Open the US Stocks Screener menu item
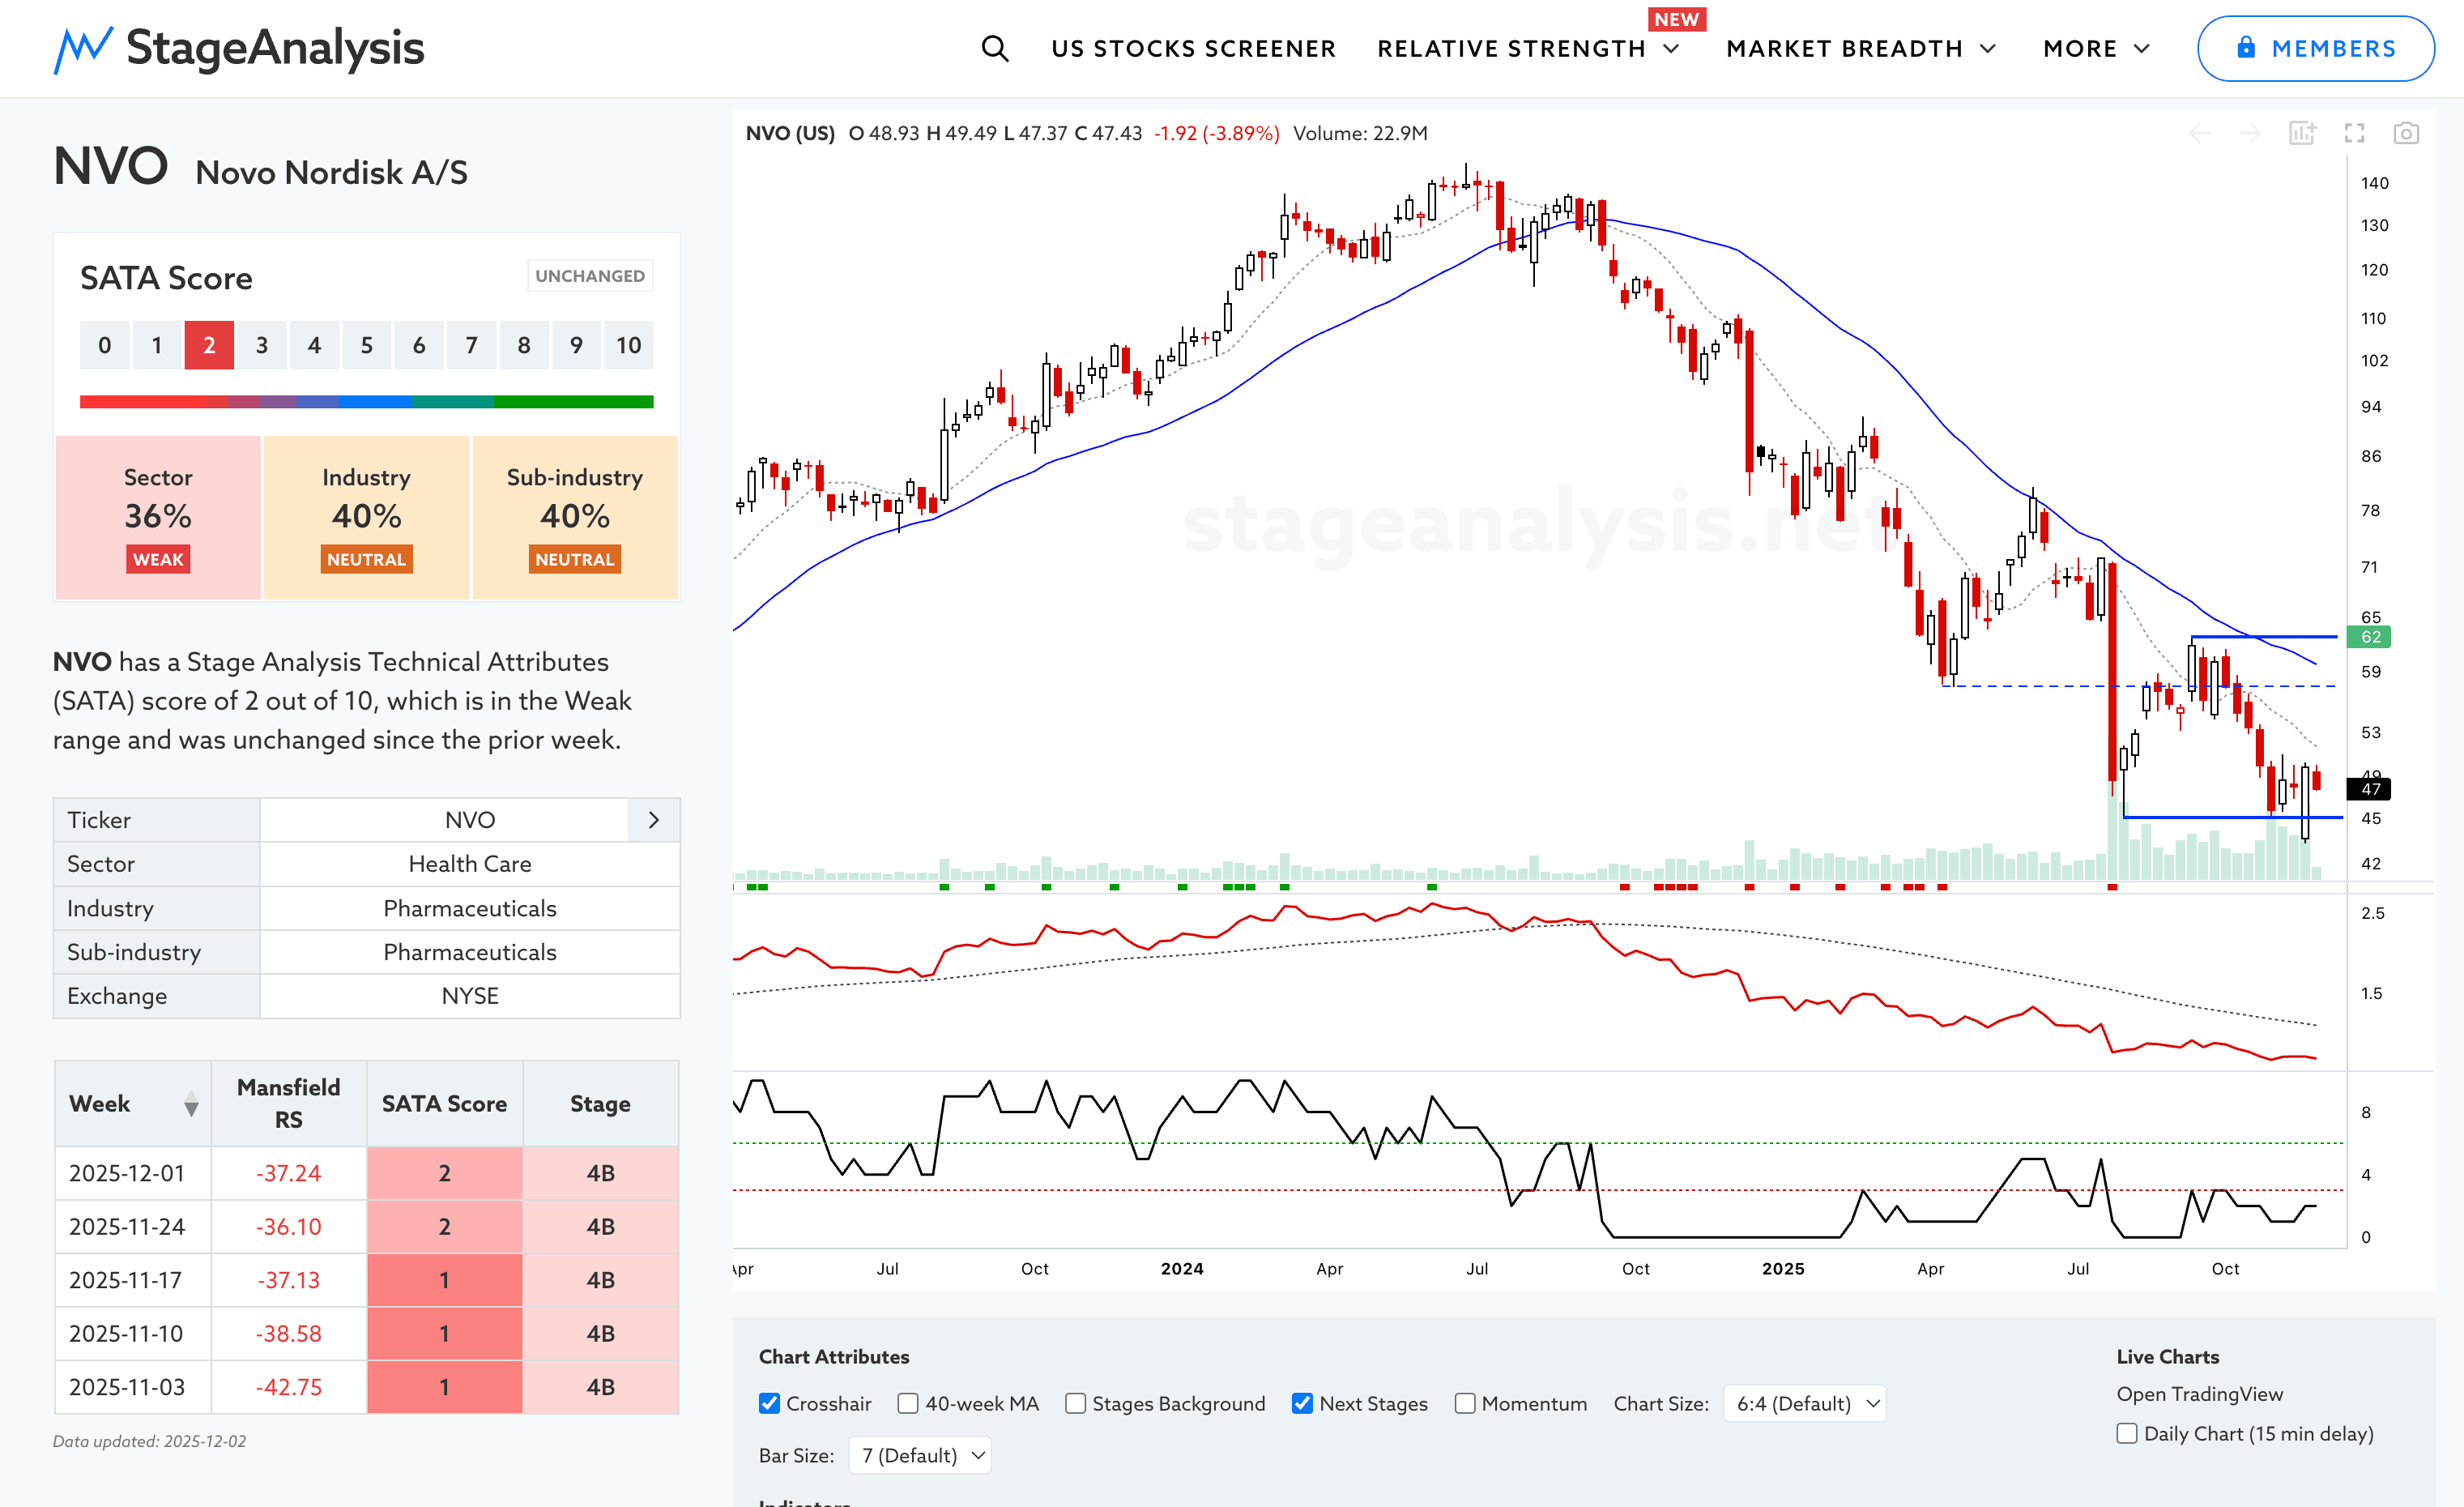This screenshot has height=1507, width=2464. [1193, 48]
